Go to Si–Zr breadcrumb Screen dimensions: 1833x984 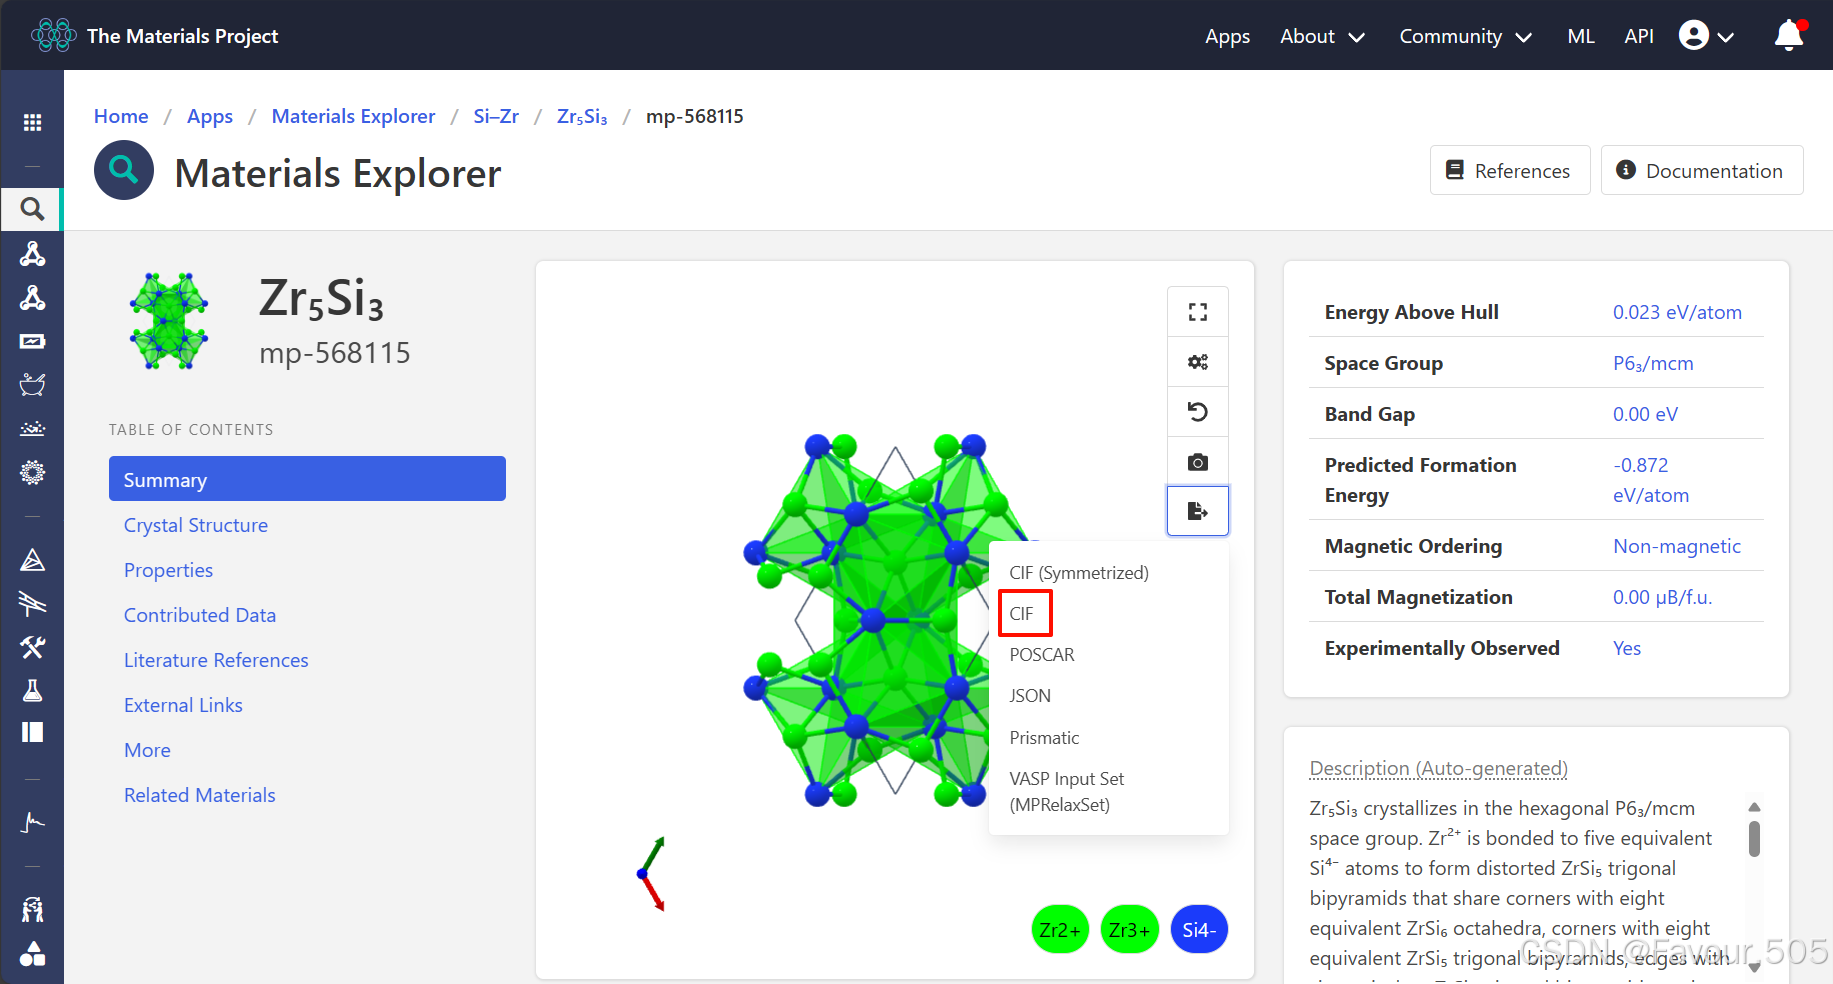(x=496, y=116)
